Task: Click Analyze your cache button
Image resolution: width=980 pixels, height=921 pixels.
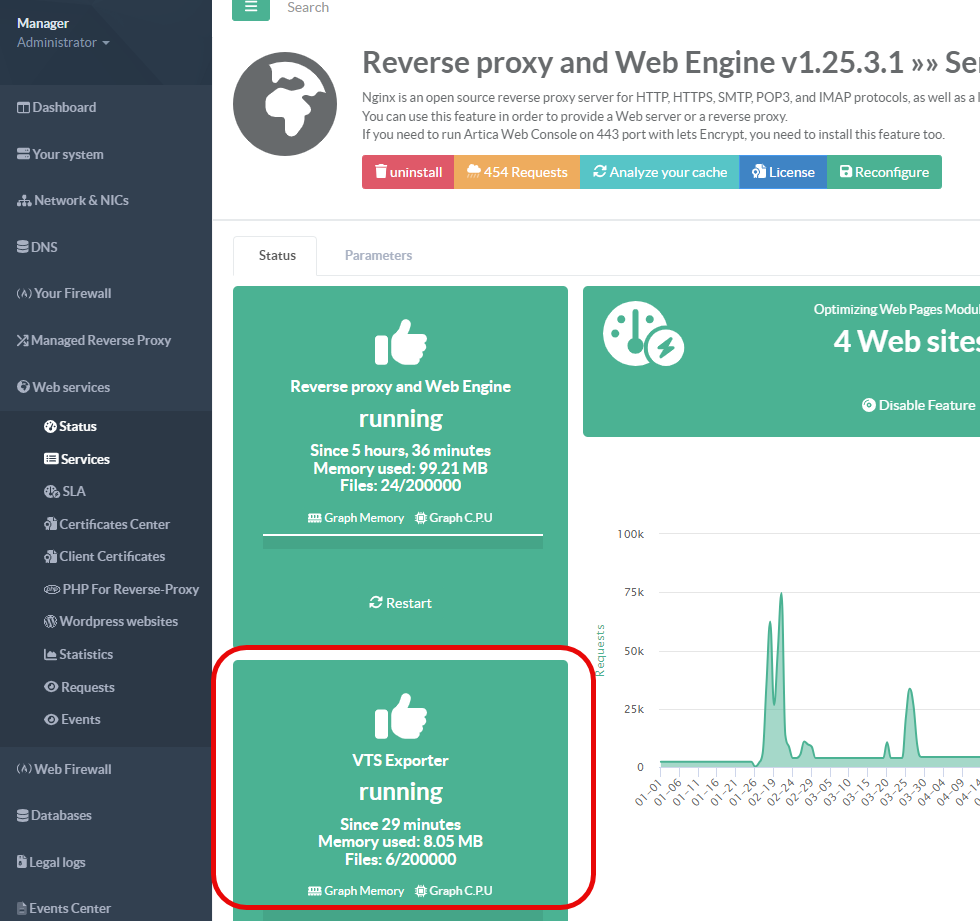Action: click(659, 172)
